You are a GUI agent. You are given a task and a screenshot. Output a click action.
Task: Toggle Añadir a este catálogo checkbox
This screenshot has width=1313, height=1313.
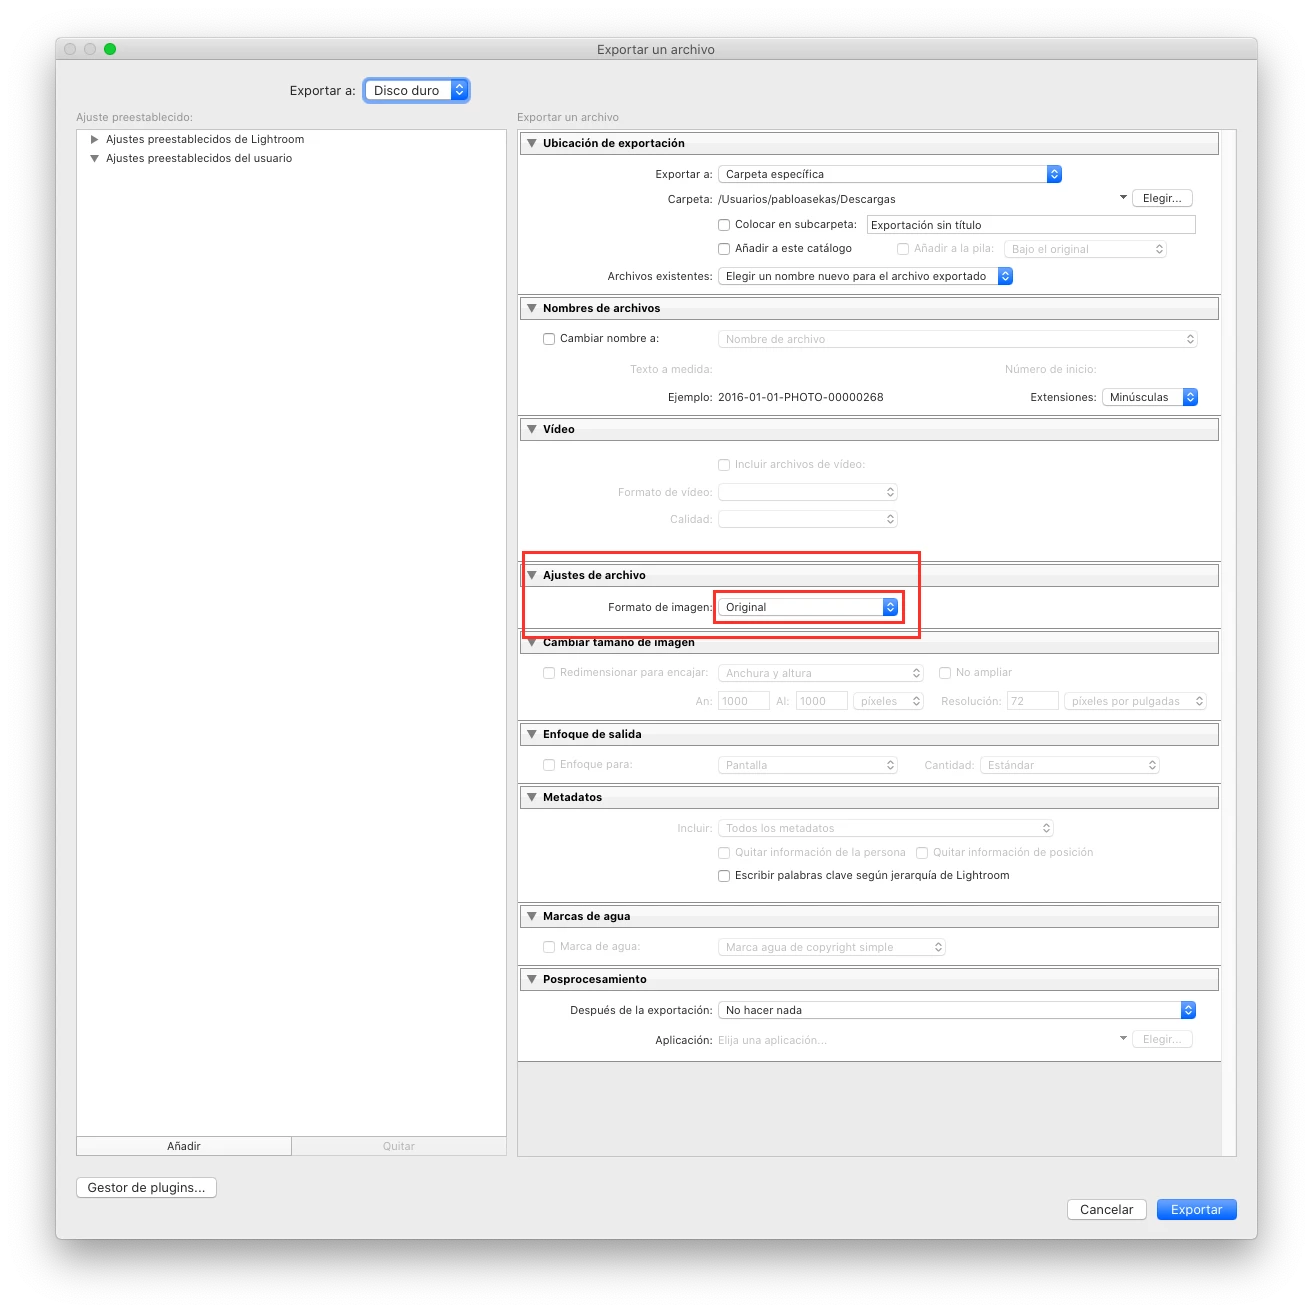coord(724,249)
